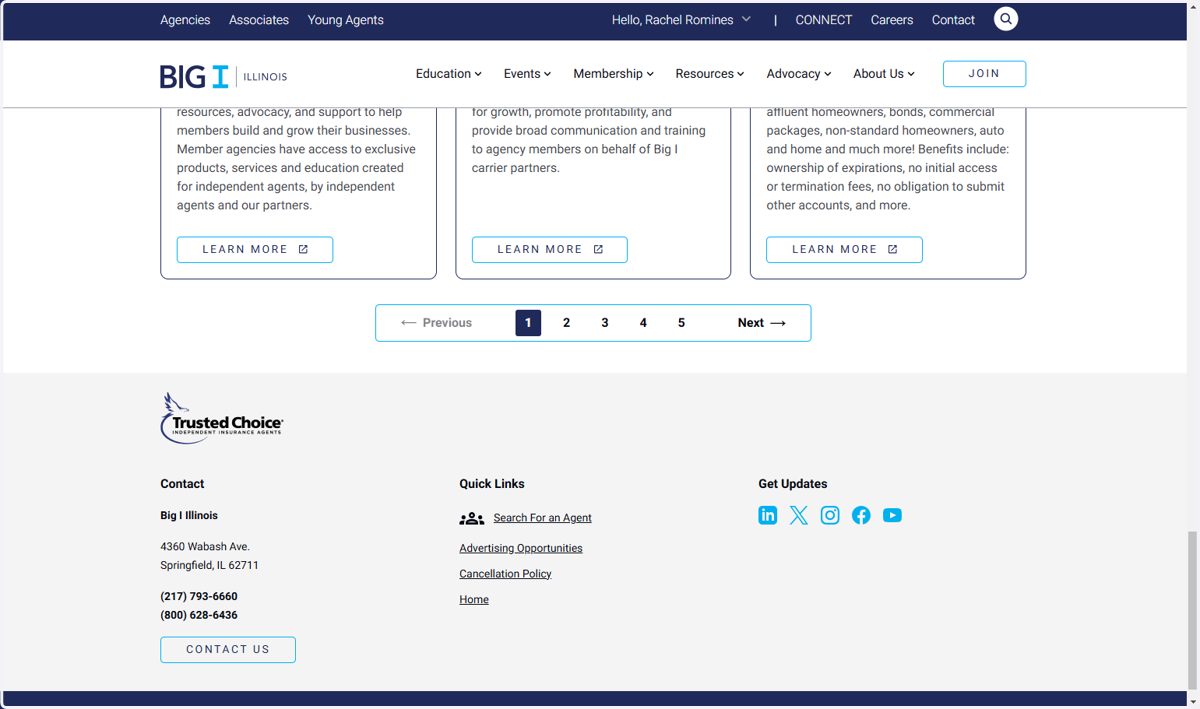
Task: Open the Young Agents top menu item
Action: click(x=345, y=20)
